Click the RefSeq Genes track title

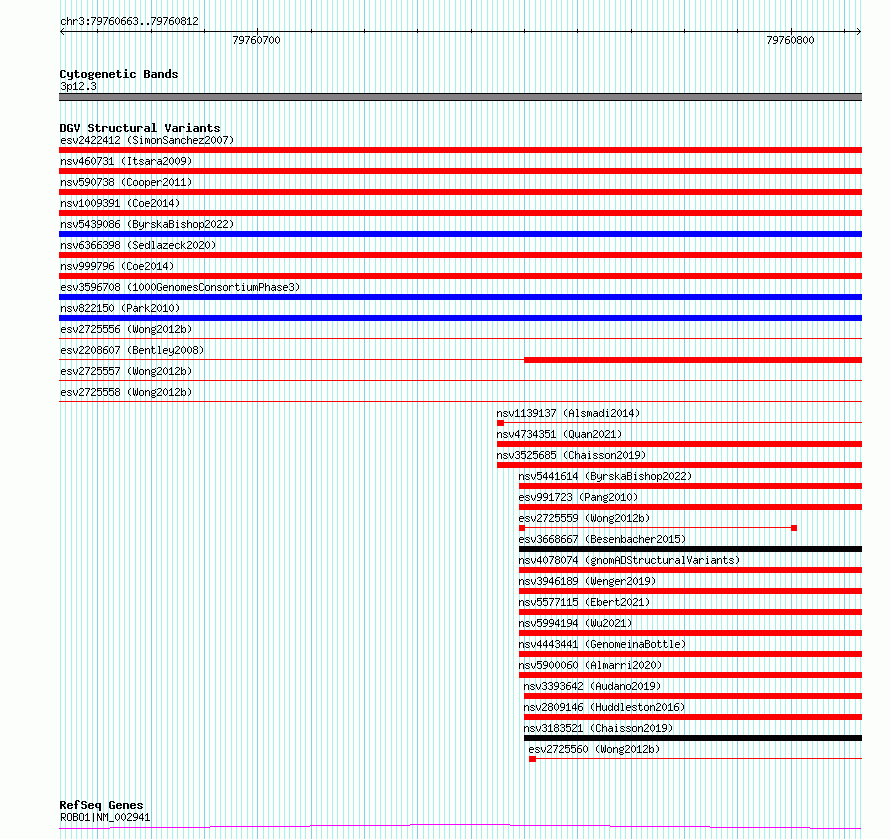pos(101,805)
